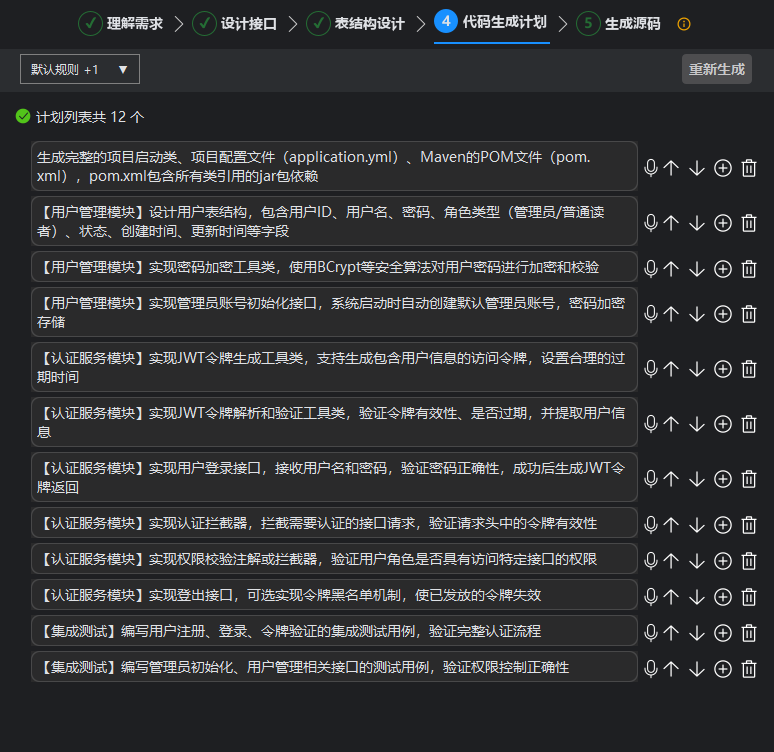Edit the first project startup class plan text
The height and width of the screenshot is (752, 774).
pyautogui.click(x=334, y=166)
